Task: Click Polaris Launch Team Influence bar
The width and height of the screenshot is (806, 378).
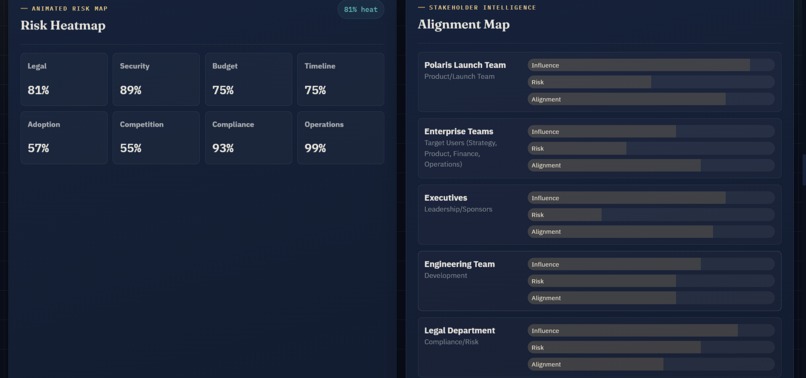Action: tap(651, 65)
